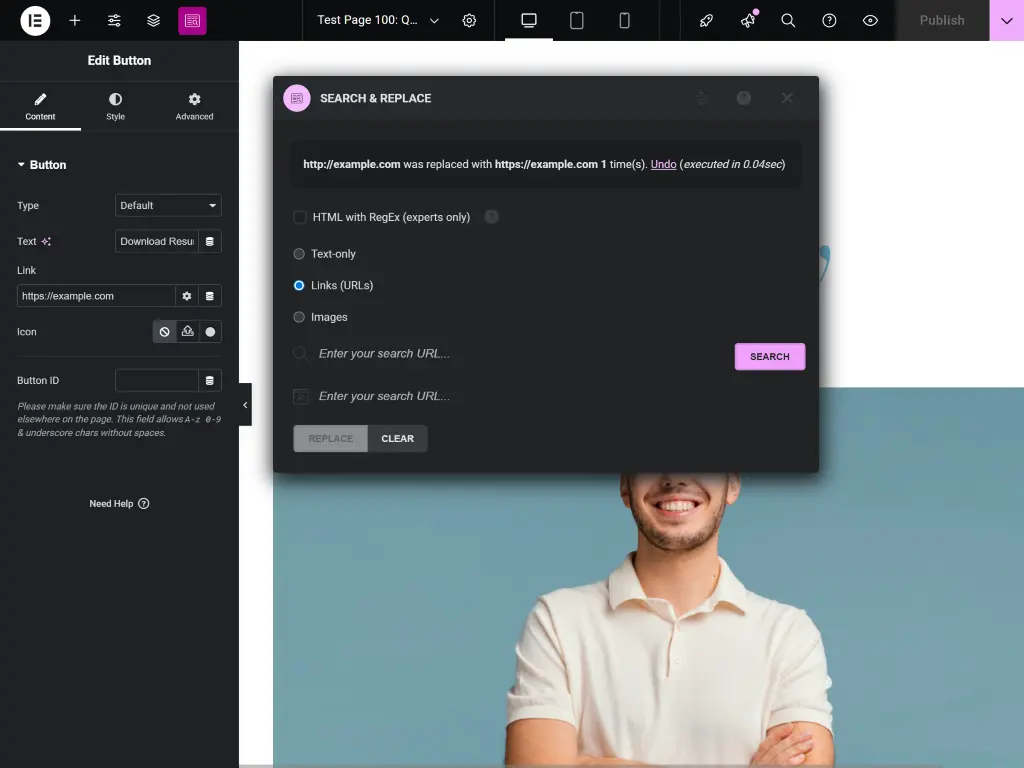Switch to mobile preview mode
1024x768 pixels.
(x=624, y=20)
